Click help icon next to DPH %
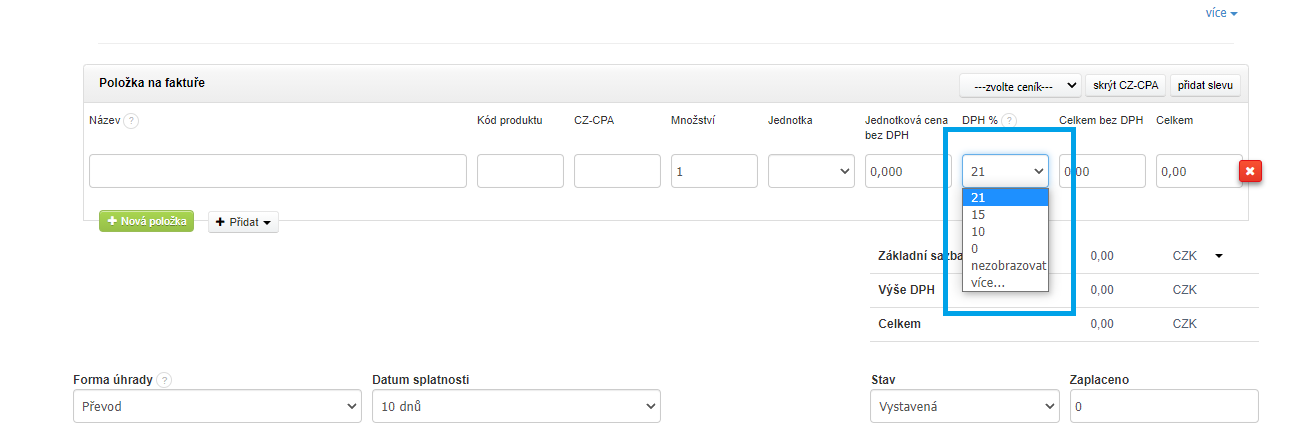1289x428 pixels. pyautogui.click(x=1009, y=121)
